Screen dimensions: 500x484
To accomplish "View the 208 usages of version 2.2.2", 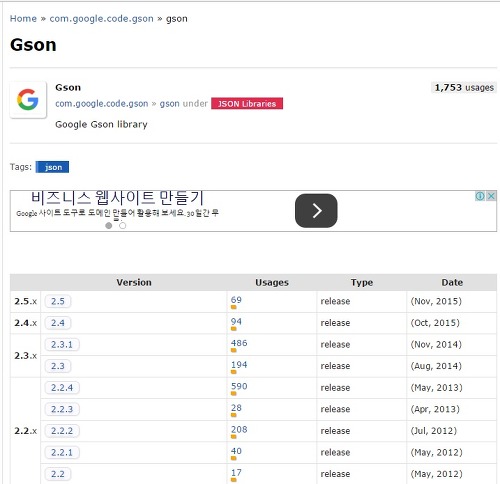I will tap(239, 429).
